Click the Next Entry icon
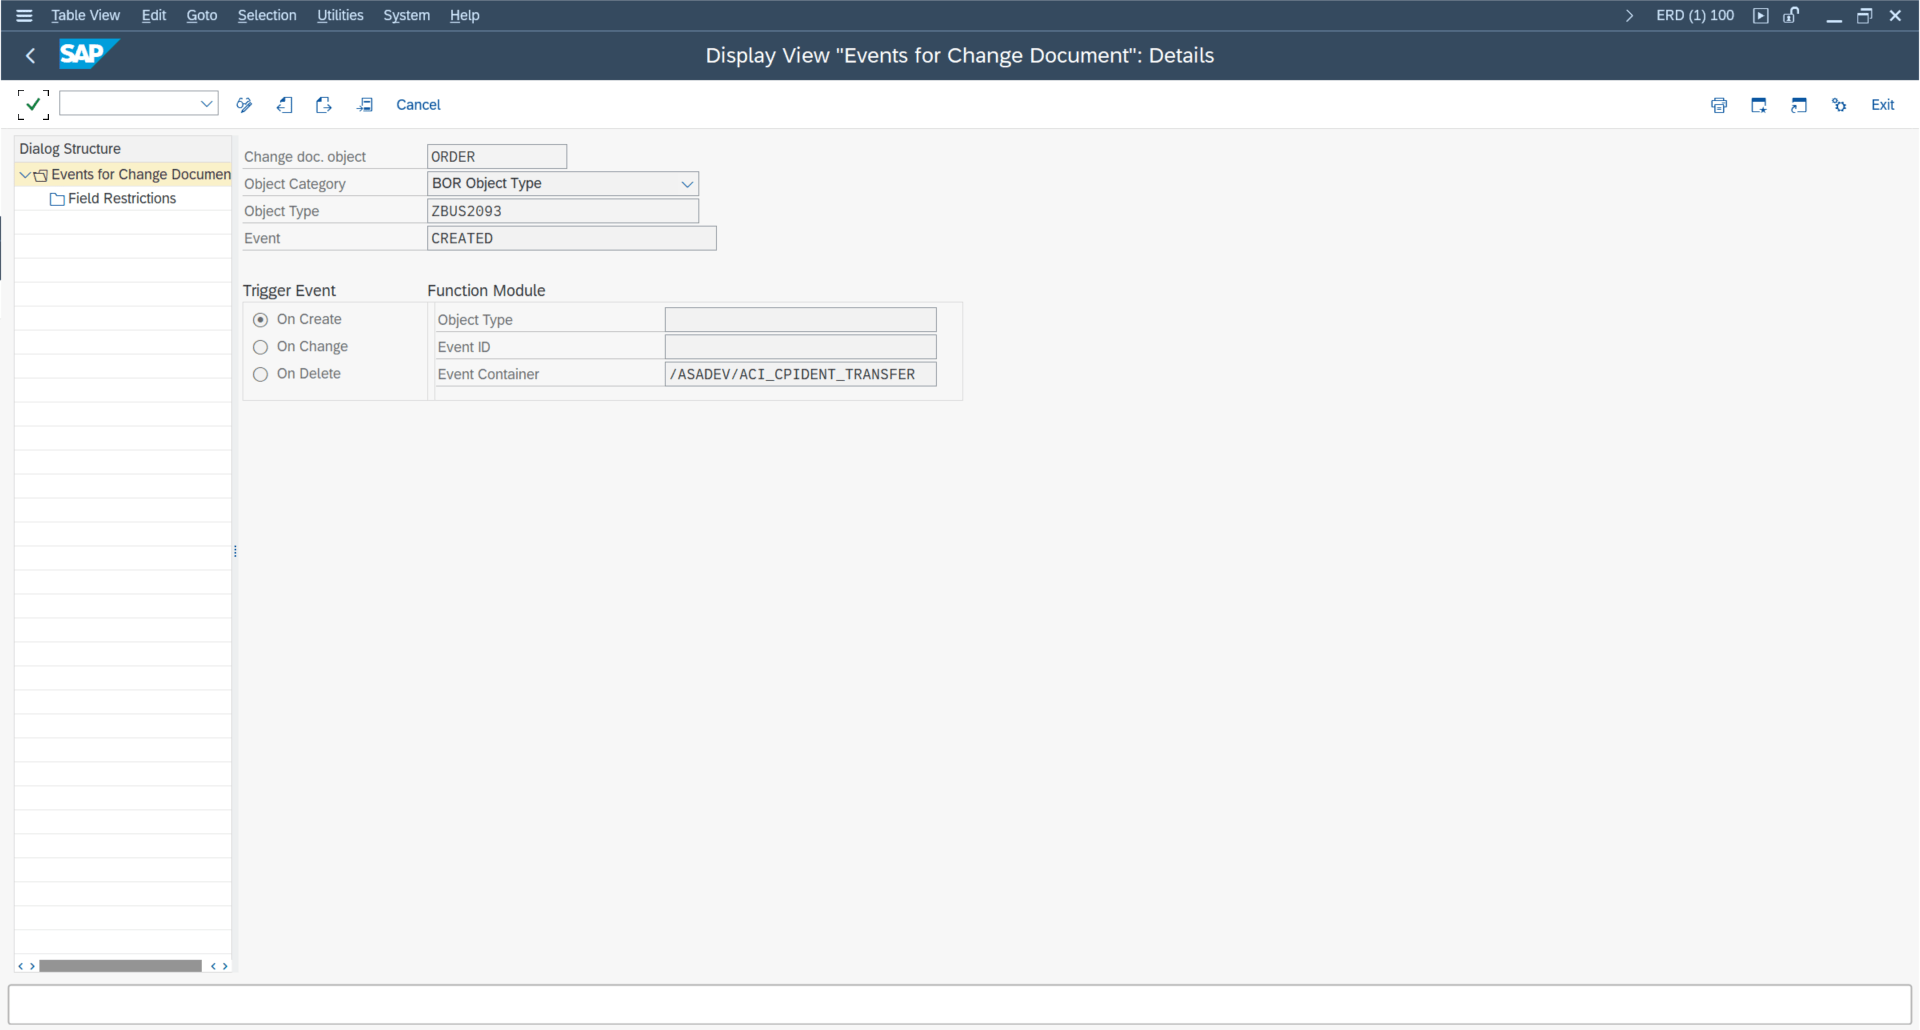This screenshot has height=1030, width=1920. [324, 105]
